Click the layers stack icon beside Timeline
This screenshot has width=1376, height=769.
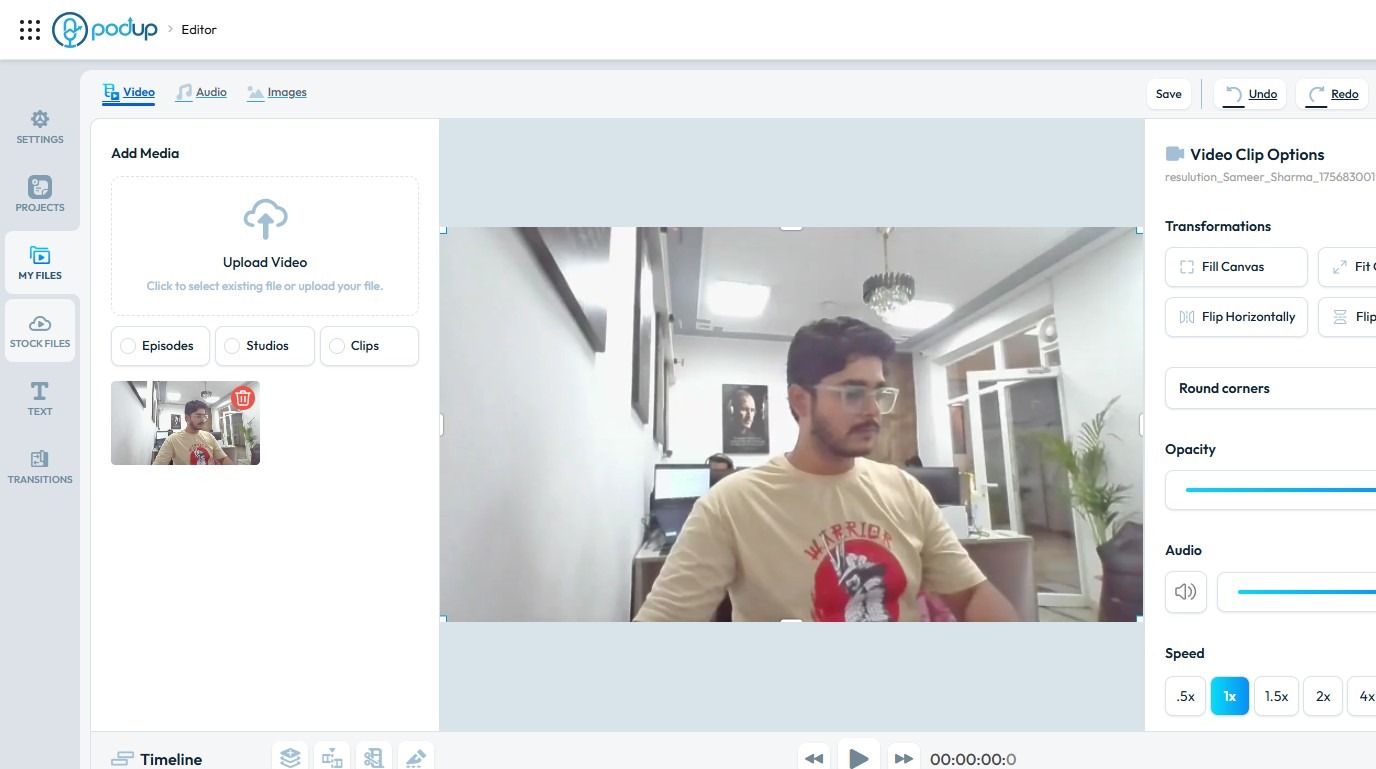290,758
